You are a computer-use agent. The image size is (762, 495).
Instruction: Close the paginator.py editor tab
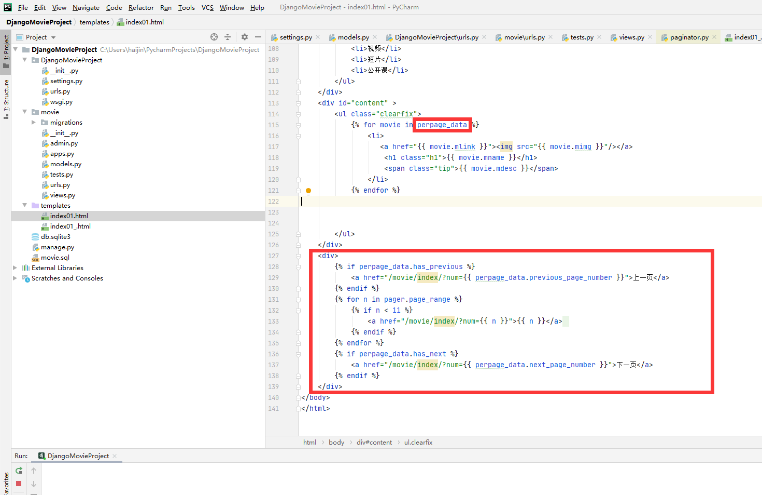click(x=714, y=37)
